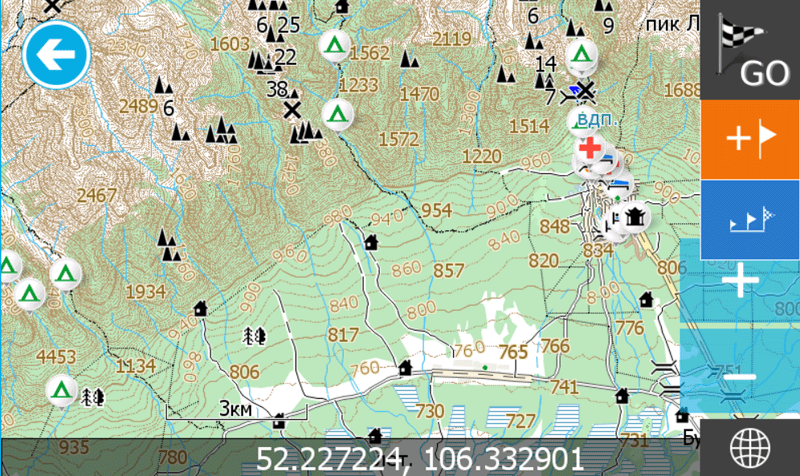
Task: Zoom in with the plus button
Action: click(740, 280)
